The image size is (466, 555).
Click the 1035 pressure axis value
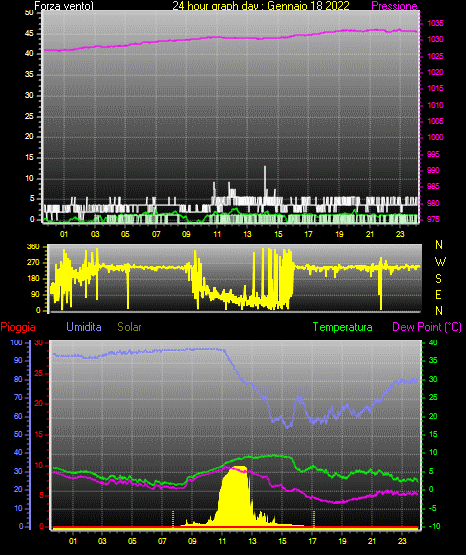[436, 23]
